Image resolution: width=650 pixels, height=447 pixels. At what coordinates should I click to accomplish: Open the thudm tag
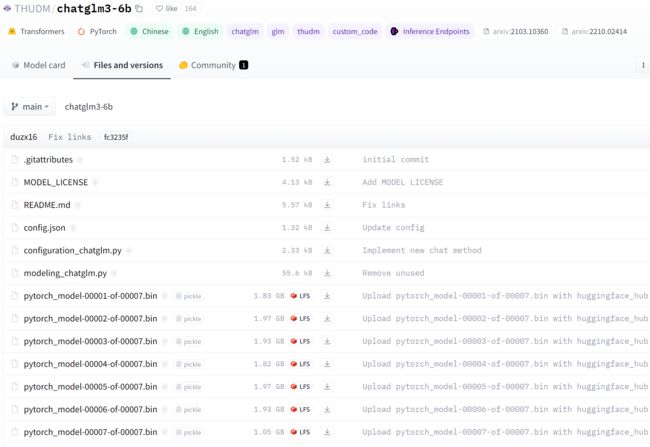308,32
